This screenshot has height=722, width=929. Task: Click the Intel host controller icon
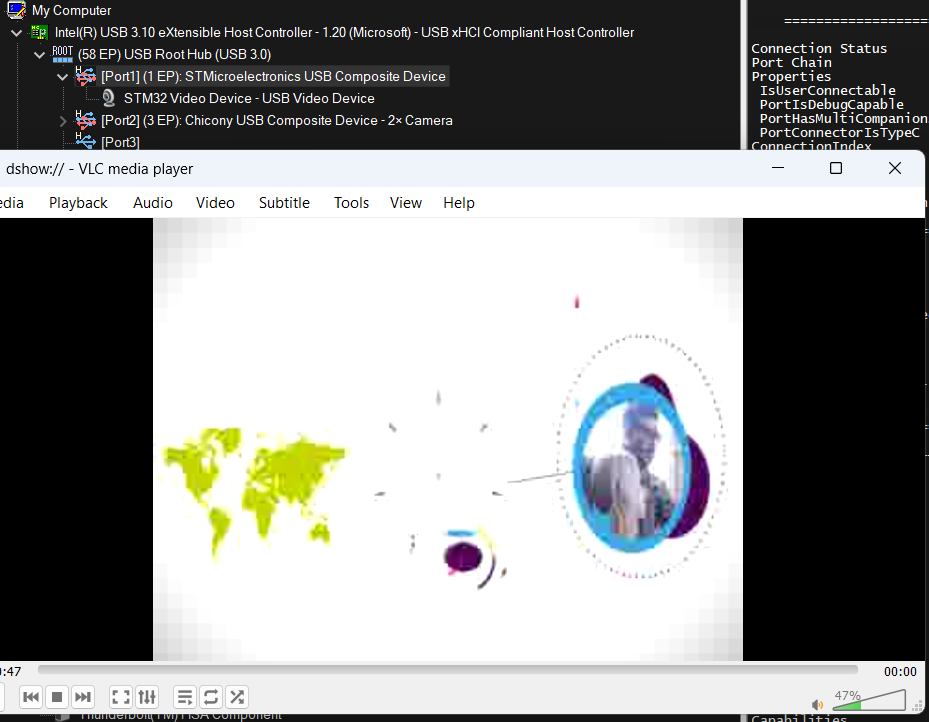[39, 32]
